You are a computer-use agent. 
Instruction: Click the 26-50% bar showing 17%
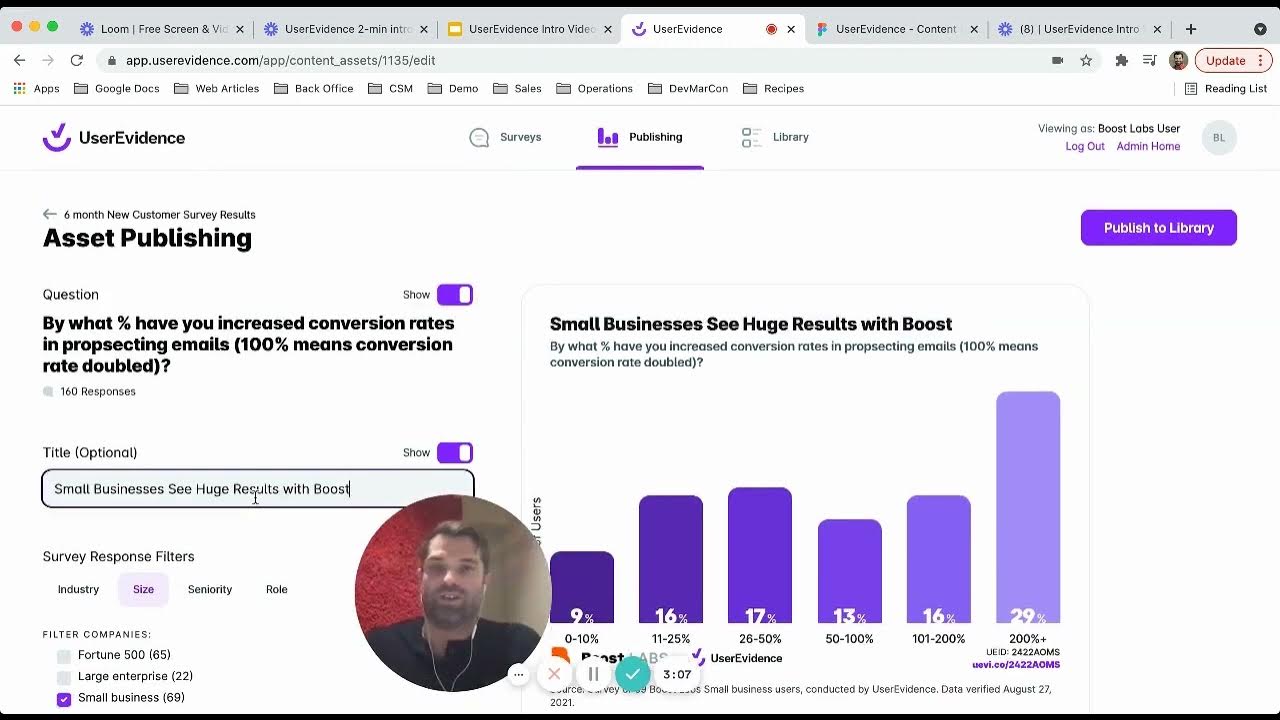pos(760,555)
